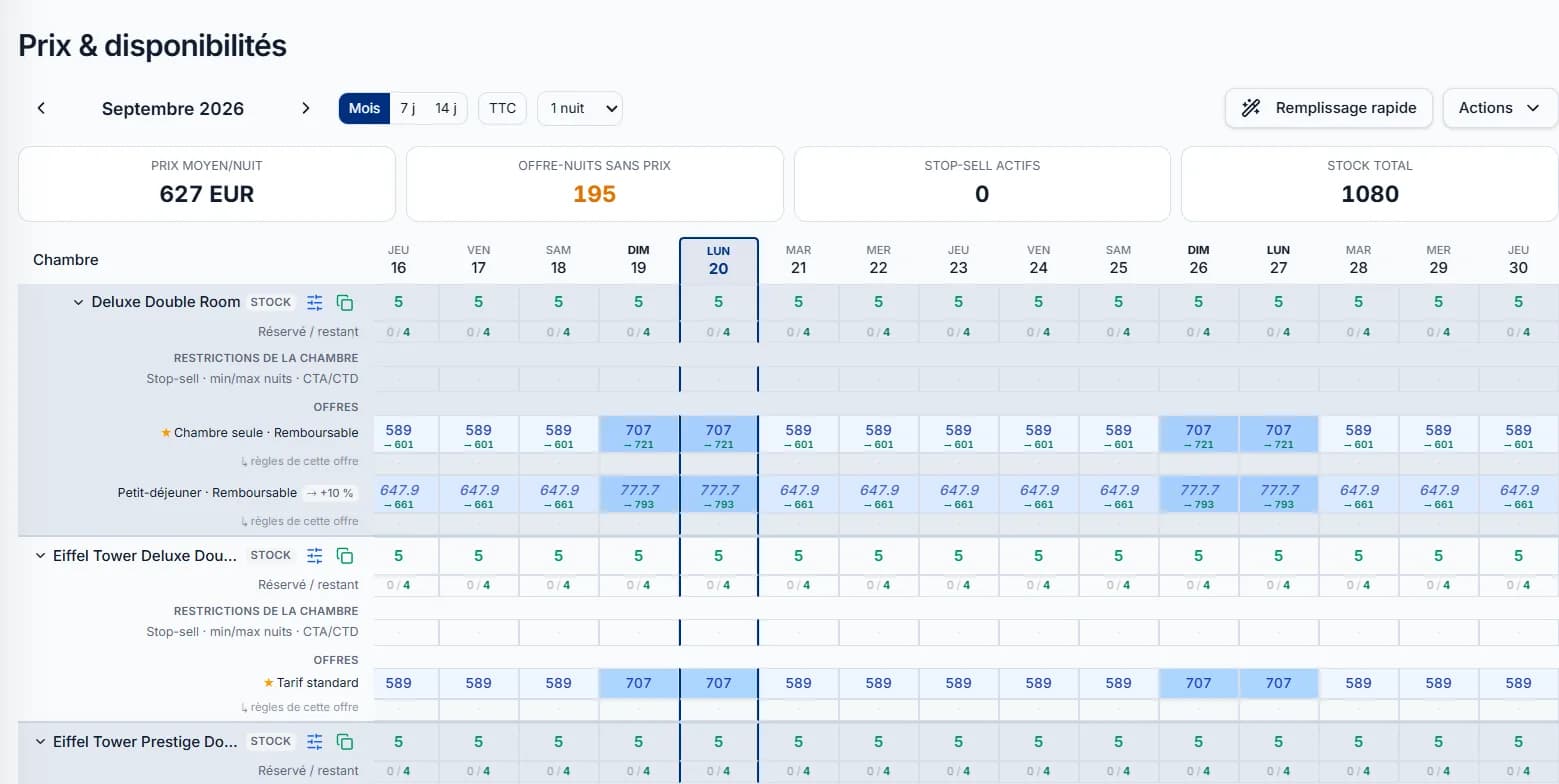
Task: Collapse the Eiffel Tower Deluxe Dou... section
Action: click(41, 555)
